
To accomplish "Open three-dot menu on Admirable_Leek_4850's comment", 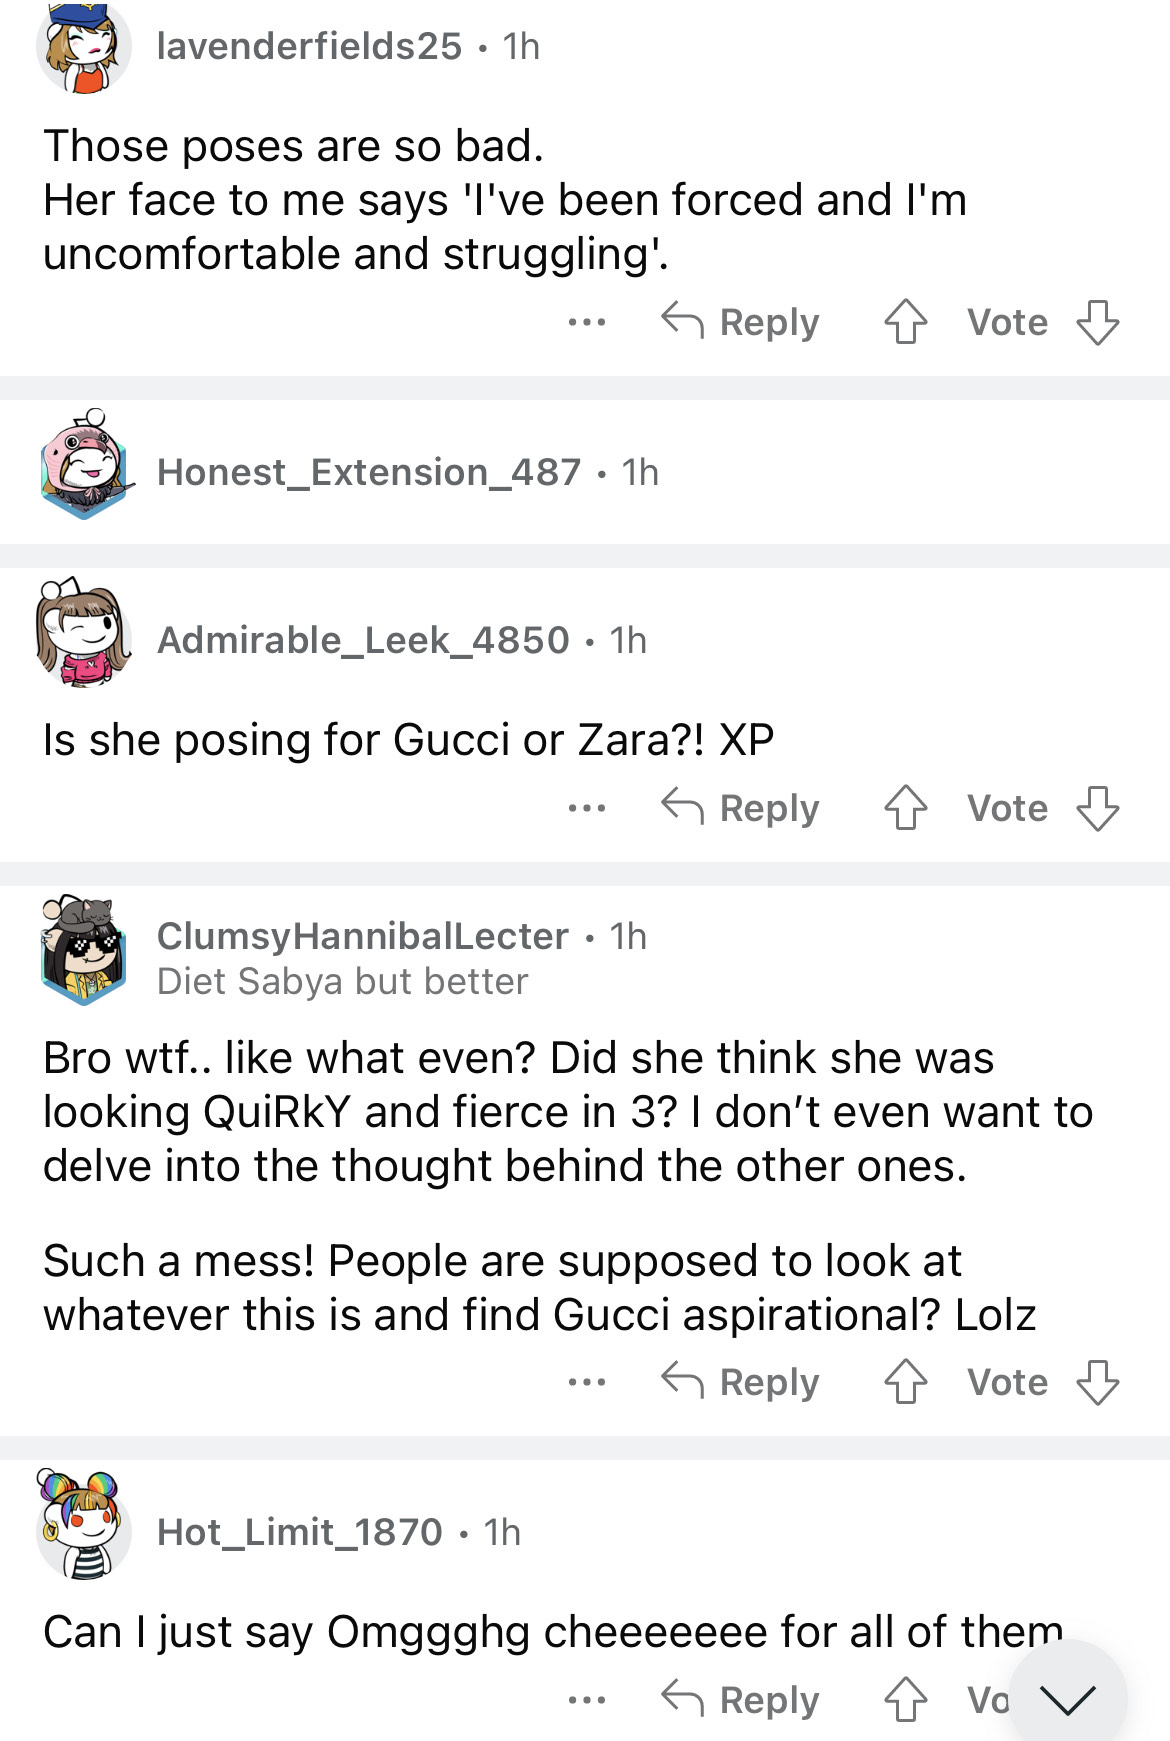I will 586,808.
